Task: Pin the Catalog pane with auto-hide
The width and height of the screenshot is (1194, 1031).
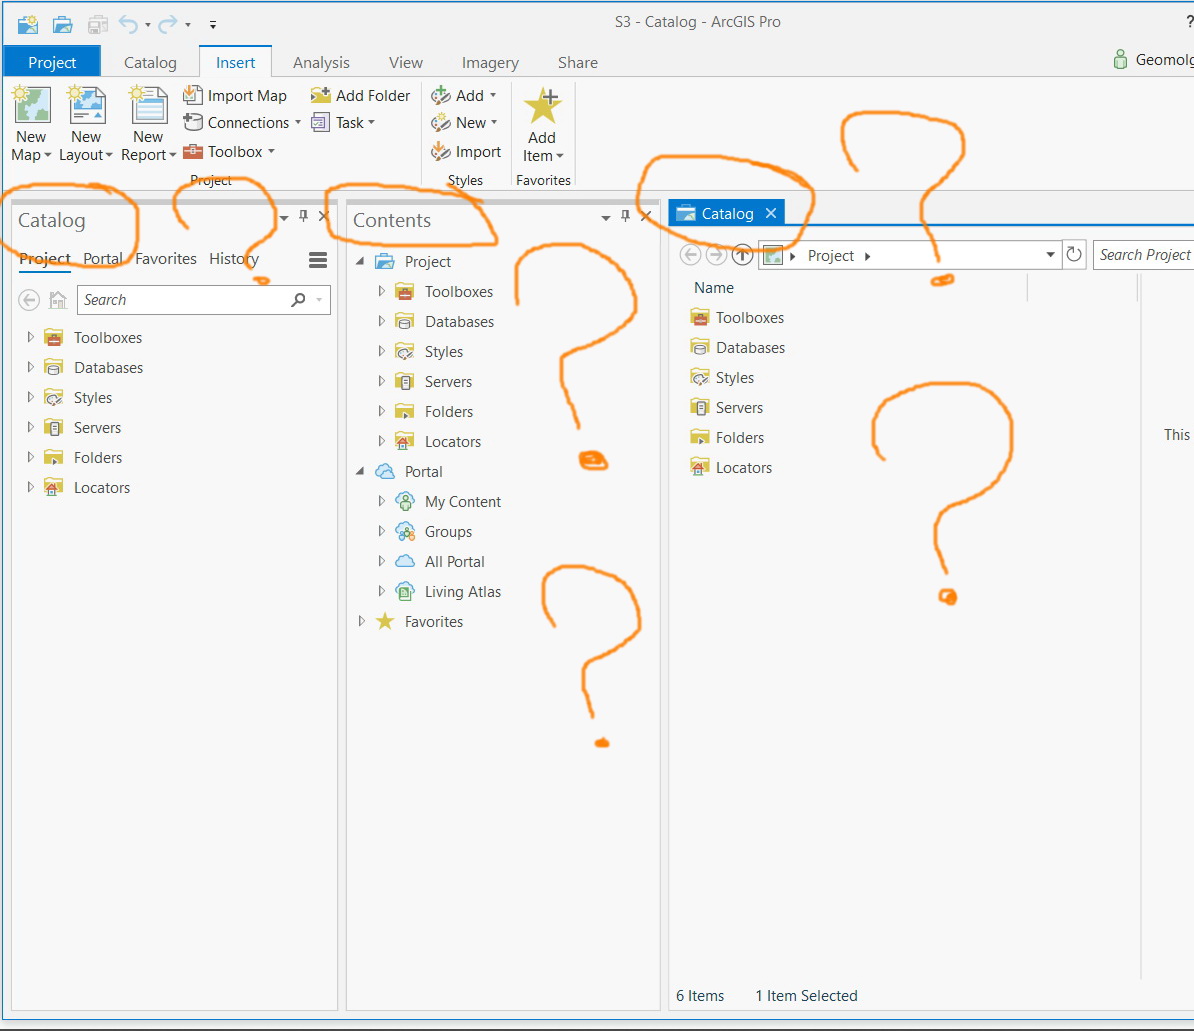Action: pos(303,216)
